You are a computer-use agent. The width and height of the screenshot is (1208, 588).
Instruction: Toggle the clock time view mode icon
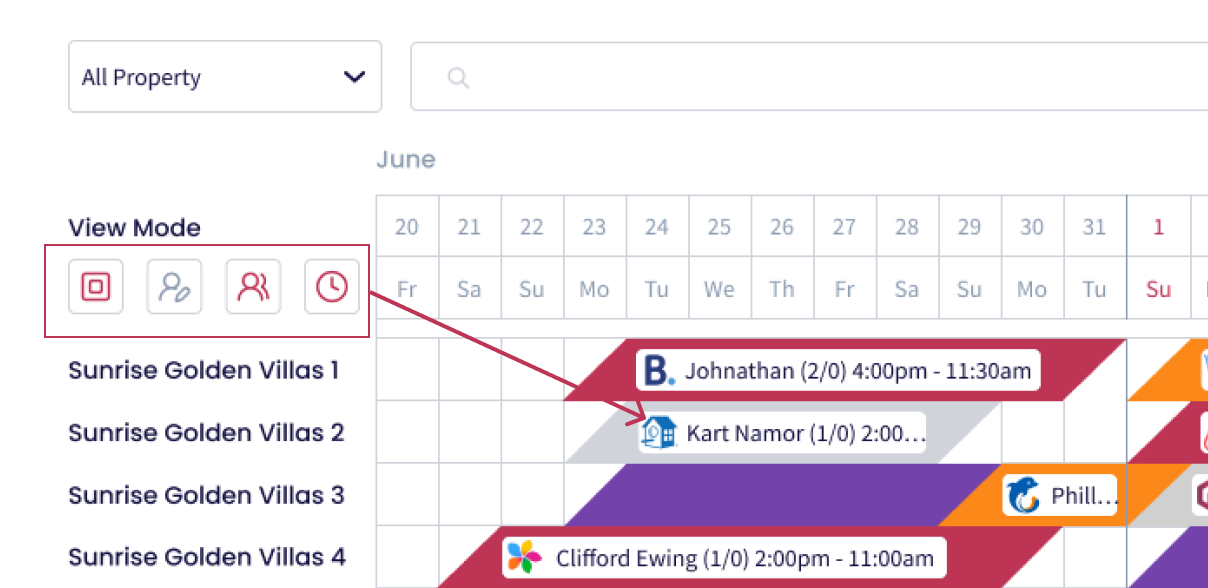pyautogui.click(x=332, y=288)
